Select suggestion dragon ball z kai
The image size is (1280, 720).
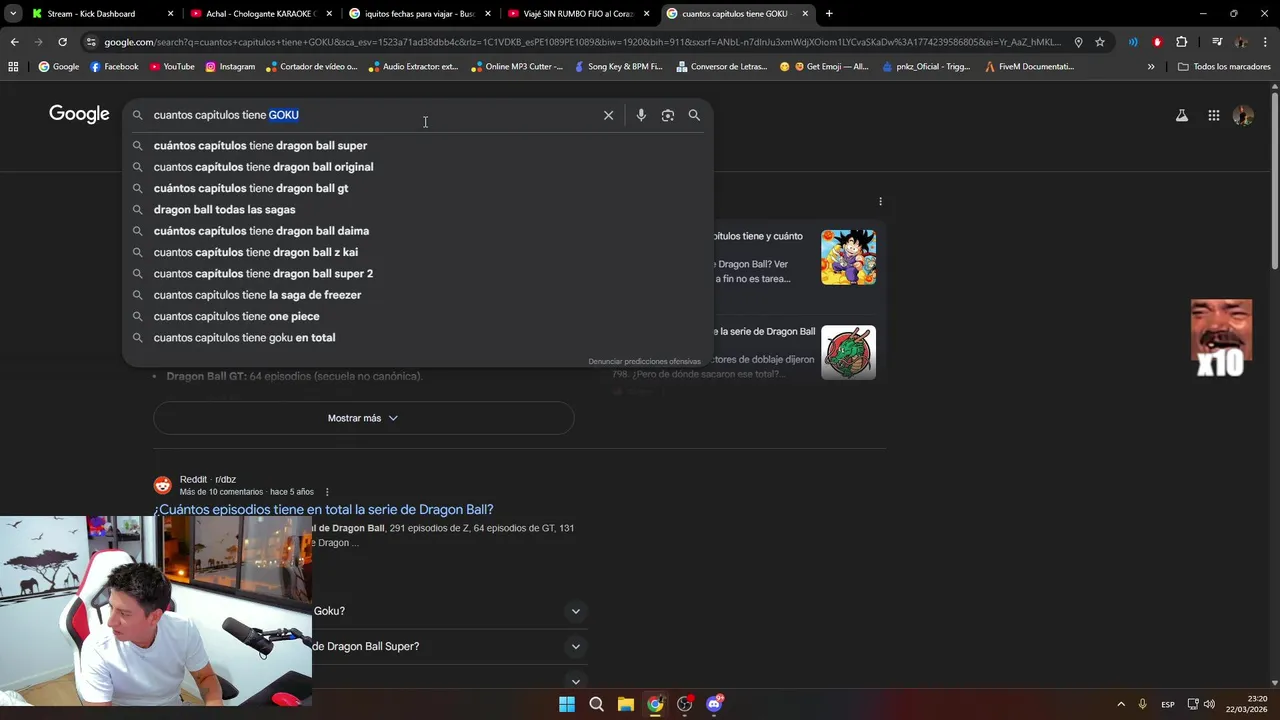(x=418, y=252)
